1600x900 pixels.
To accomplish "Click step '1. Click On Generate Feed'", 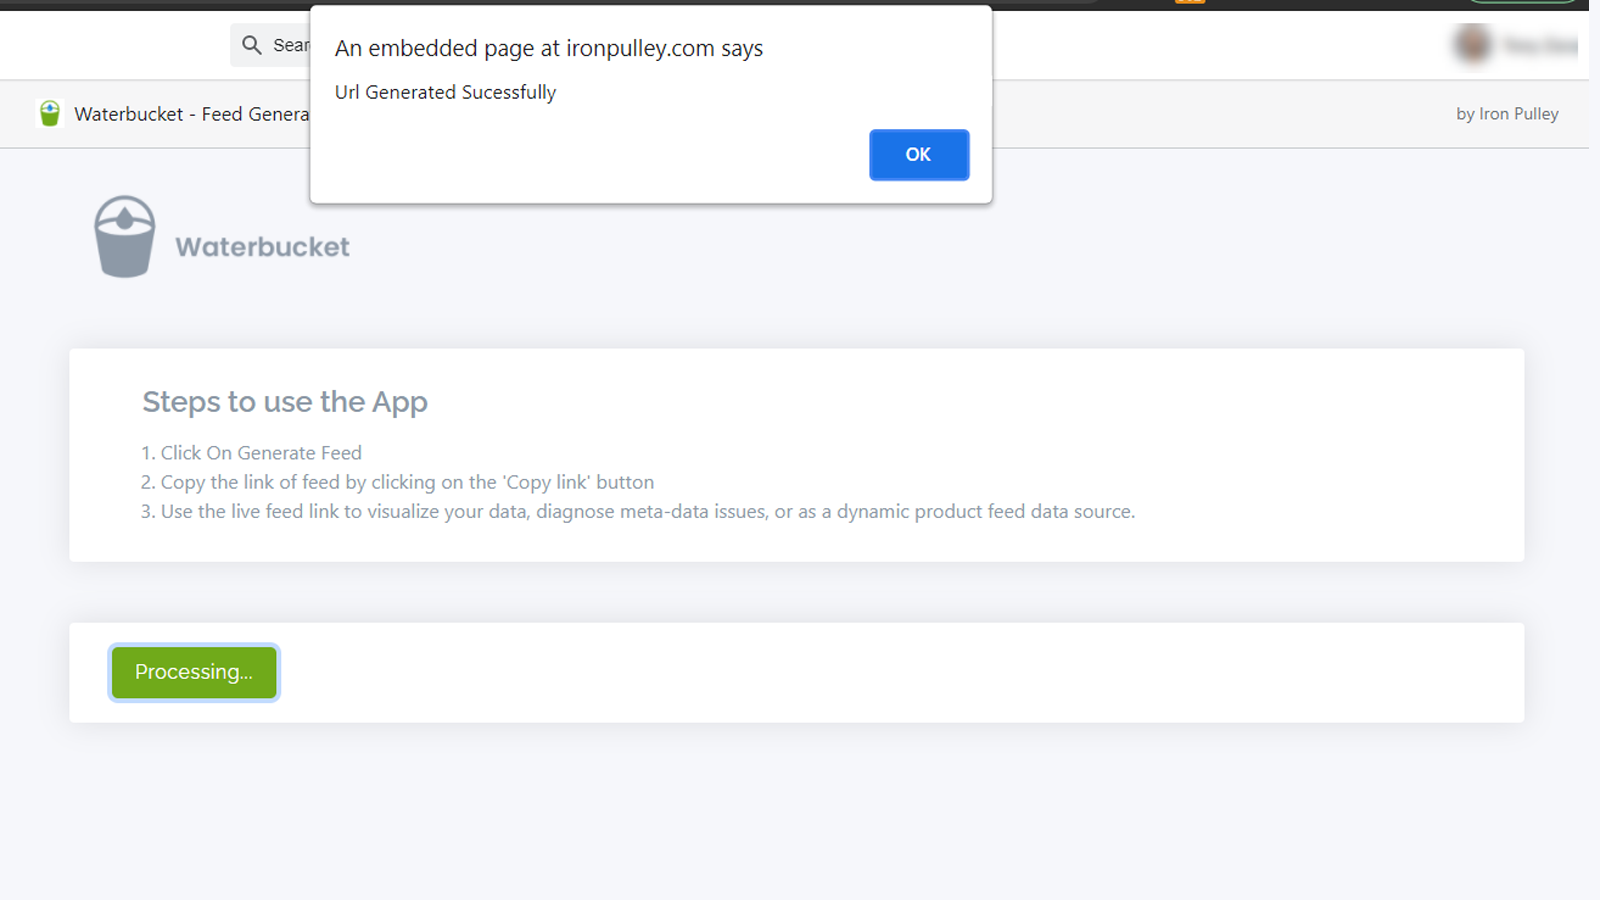I will pos(251,453).
